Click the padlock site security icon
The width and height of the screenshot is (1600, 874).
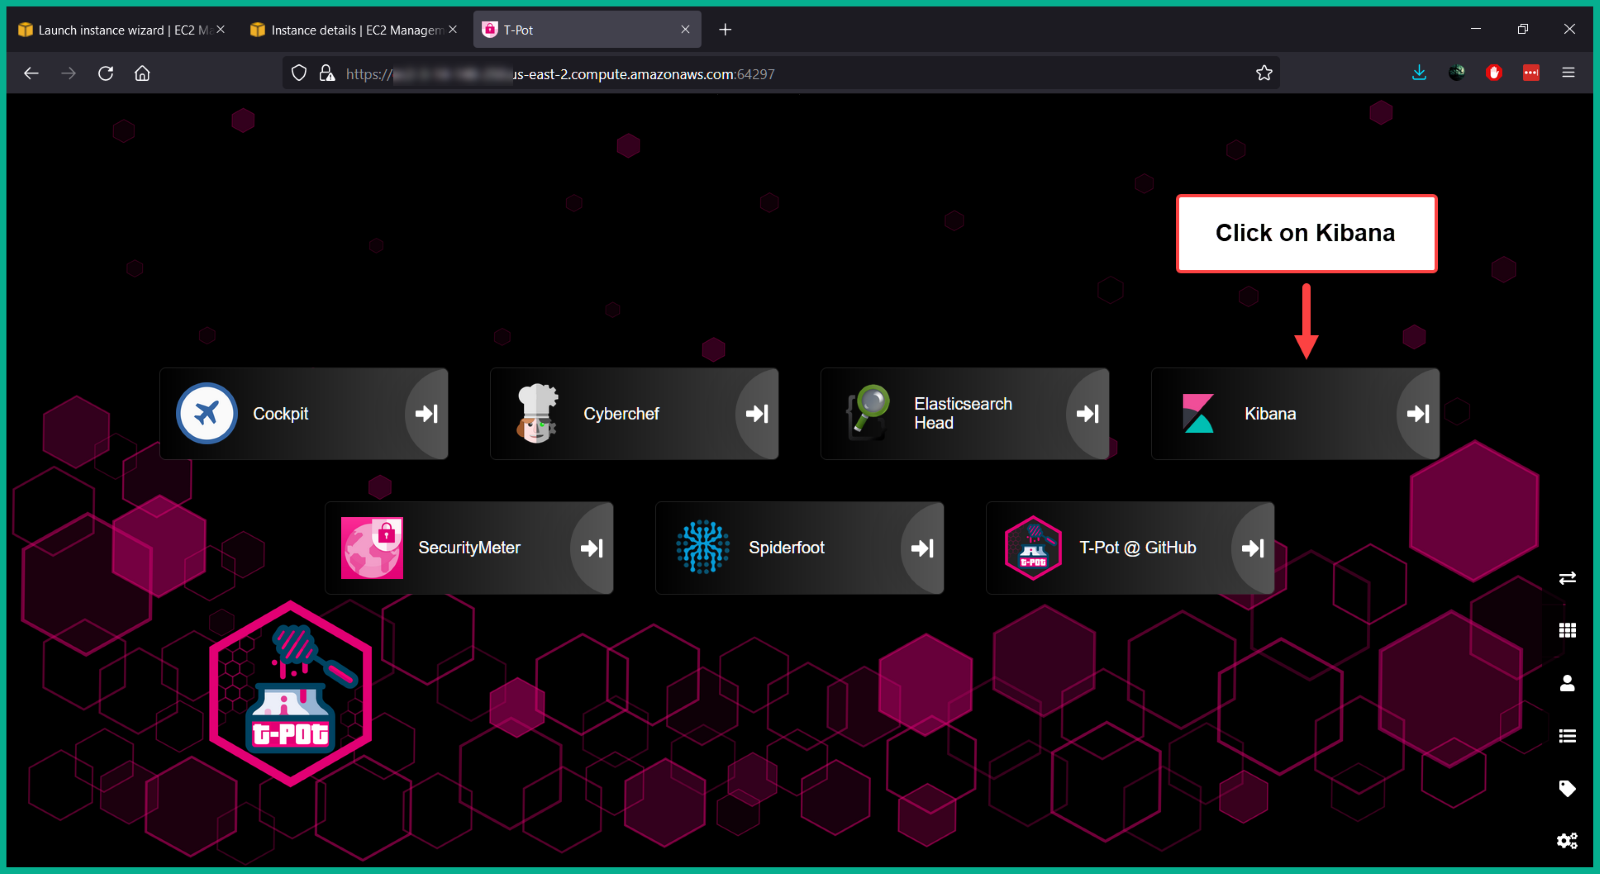pos(327,73)
